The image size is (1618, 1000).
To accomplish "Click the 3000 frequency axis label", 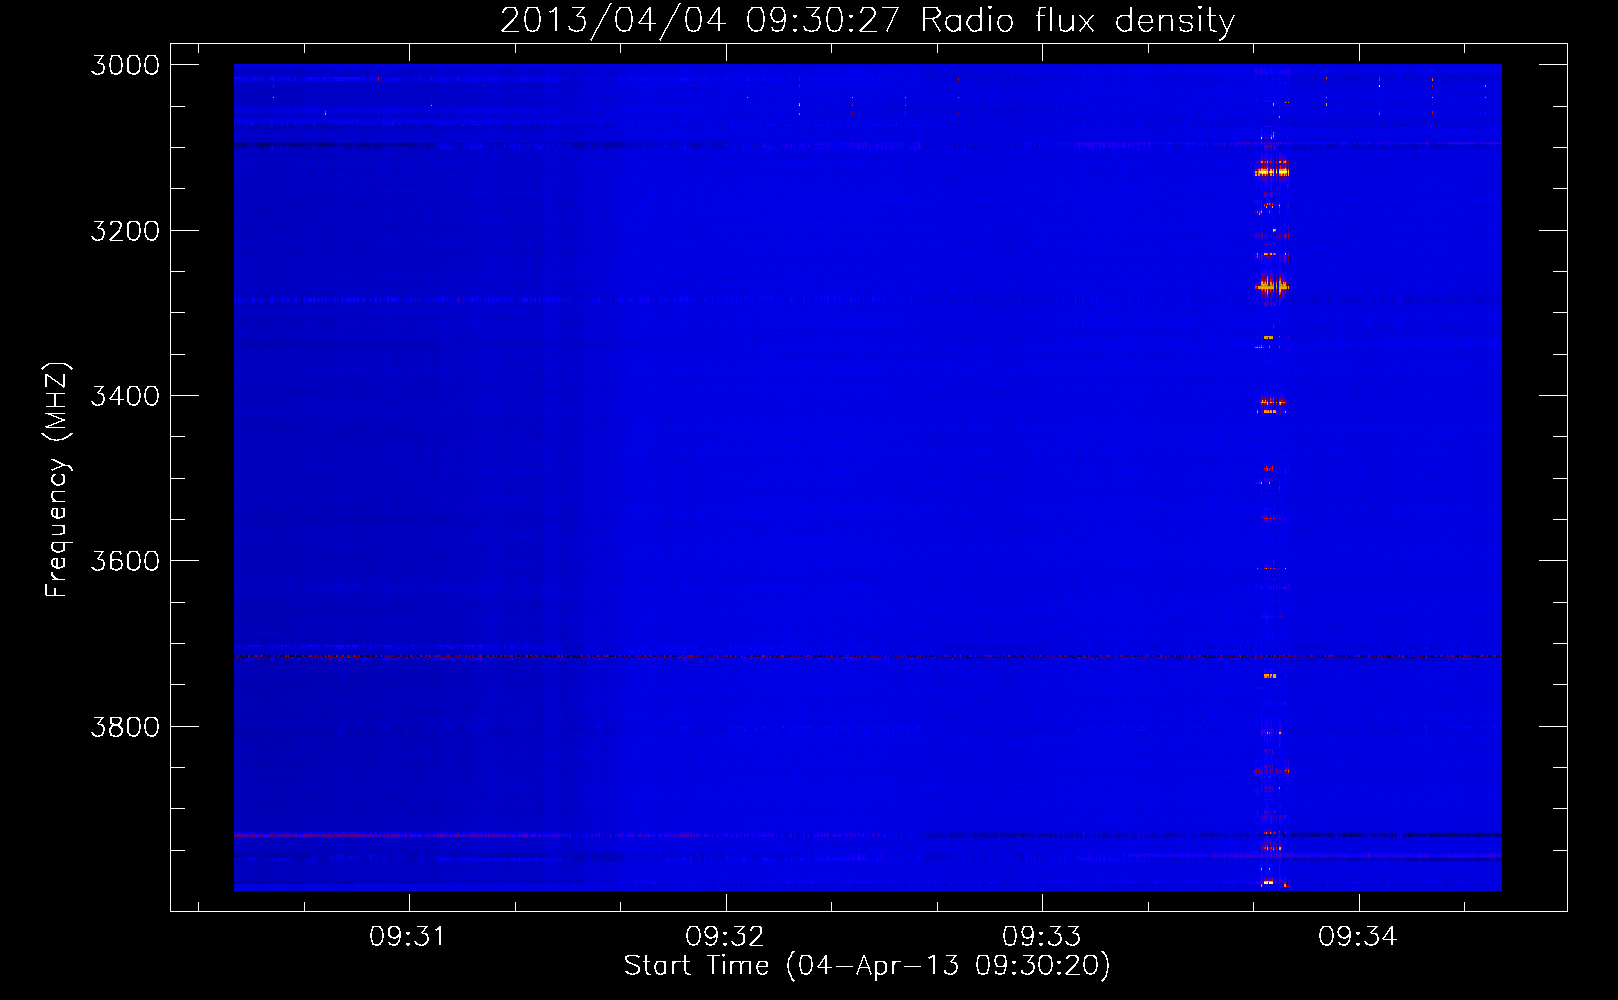I will click(x=125, y=65).
